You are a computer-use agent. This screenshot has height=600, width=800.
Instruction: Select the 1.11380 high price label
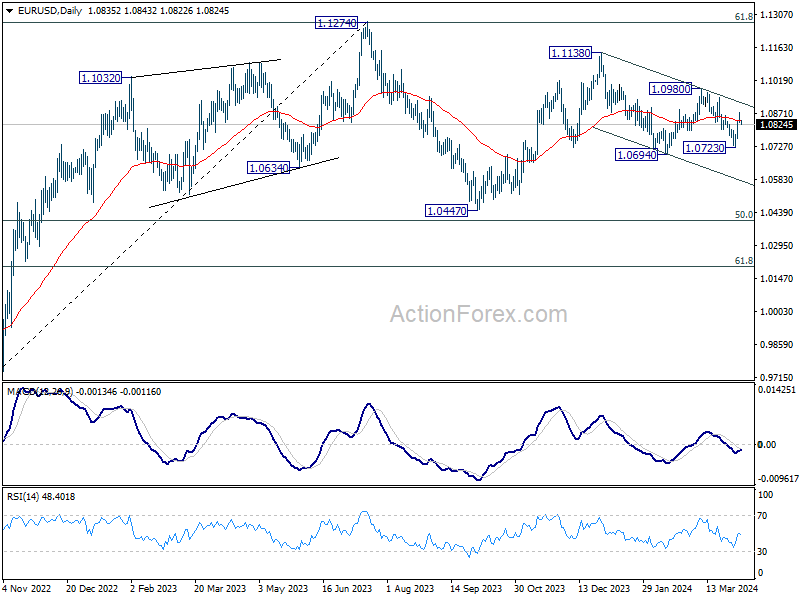click(570, 53)
